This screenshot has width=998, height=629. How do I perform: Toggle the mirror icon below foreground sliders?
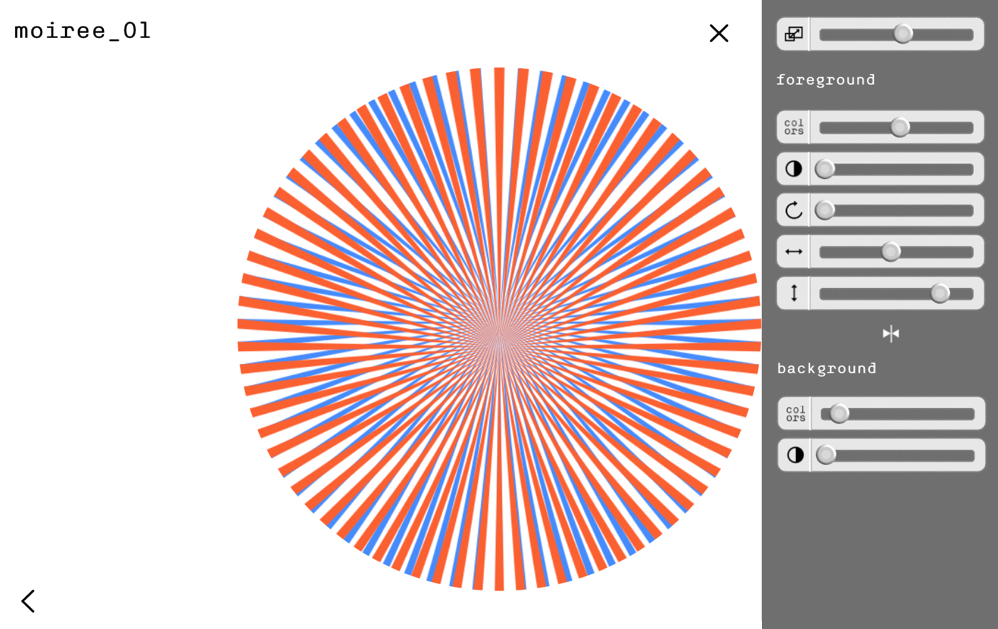tap(890, 334)
